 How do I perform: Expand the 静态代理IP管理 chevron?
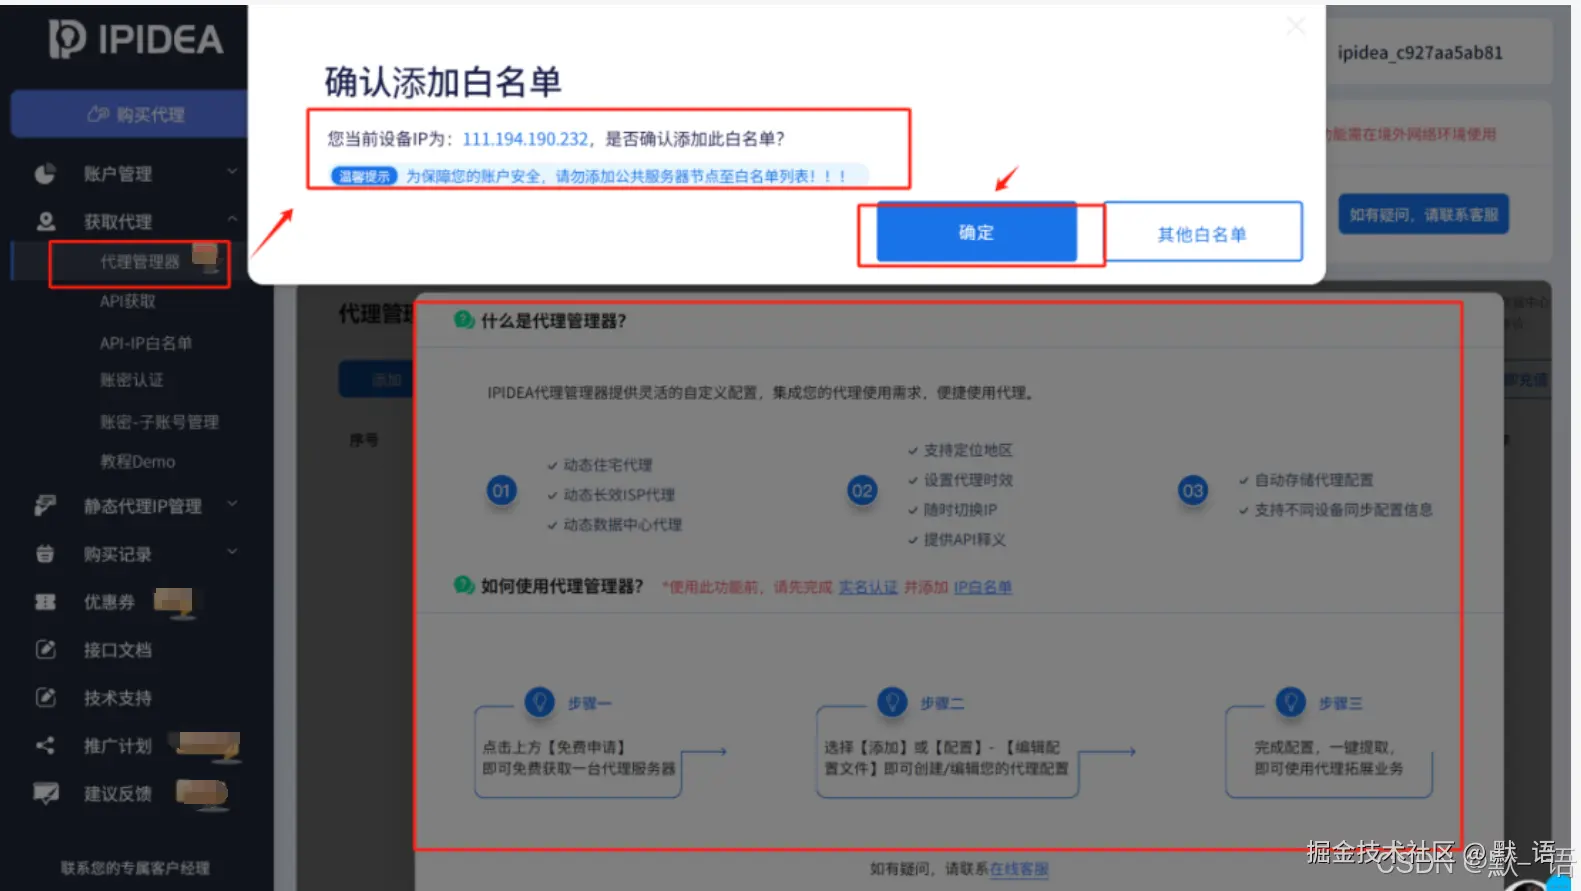point(232,503)
